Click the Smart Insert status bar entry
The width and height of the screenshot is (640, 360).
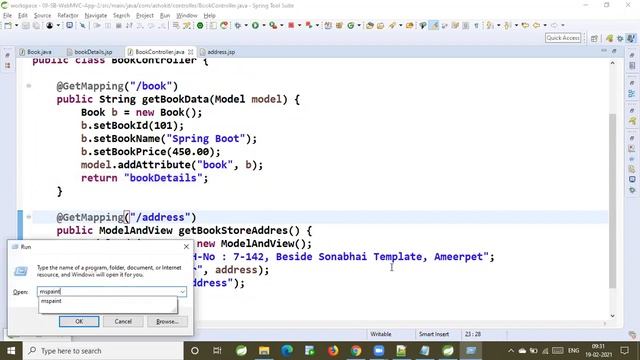(433, 334)
